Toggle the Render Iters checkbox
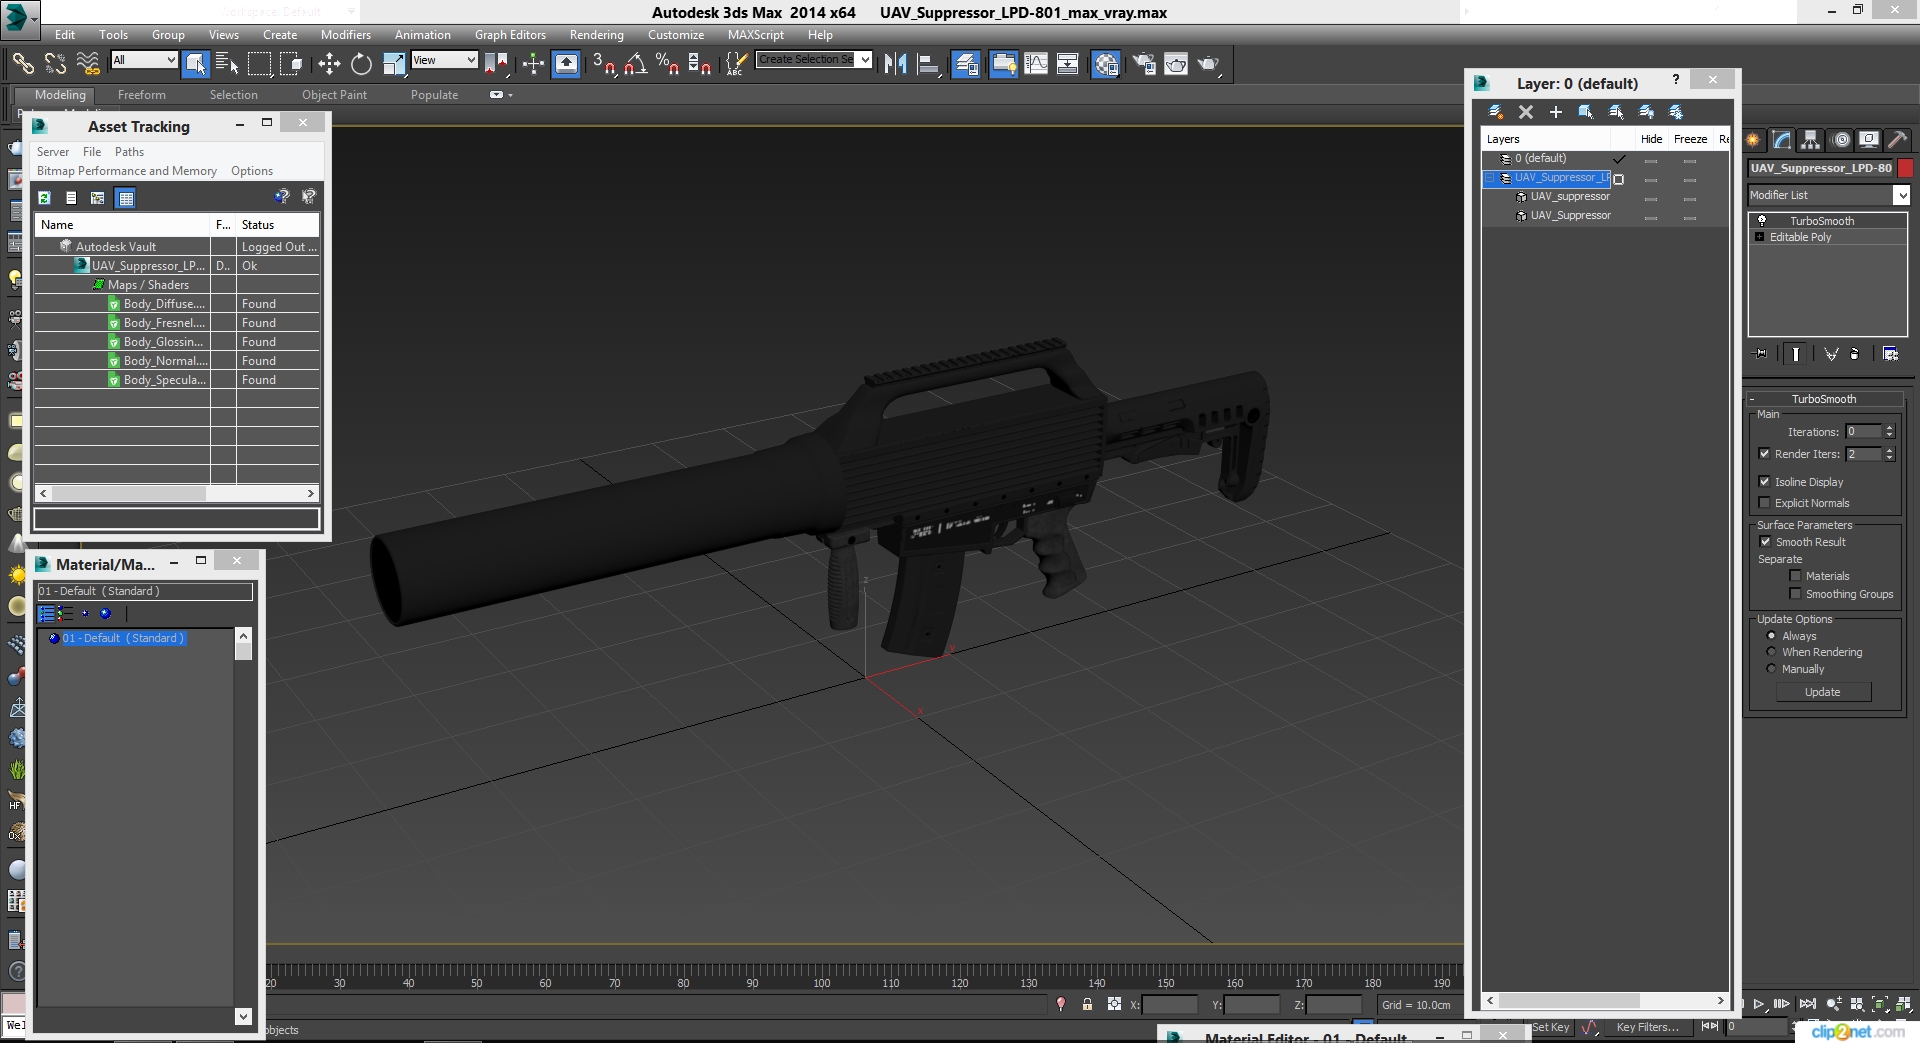 pyautogui.click(x=1764, y=454)
